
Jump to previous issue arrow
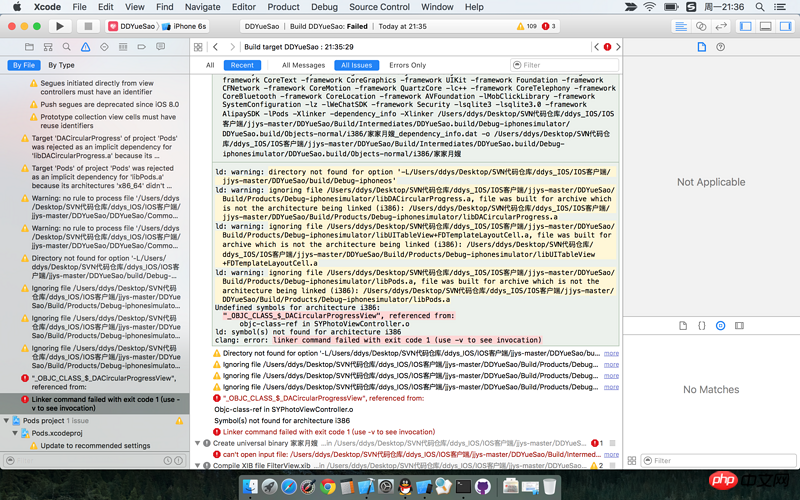tap(596, 47)
